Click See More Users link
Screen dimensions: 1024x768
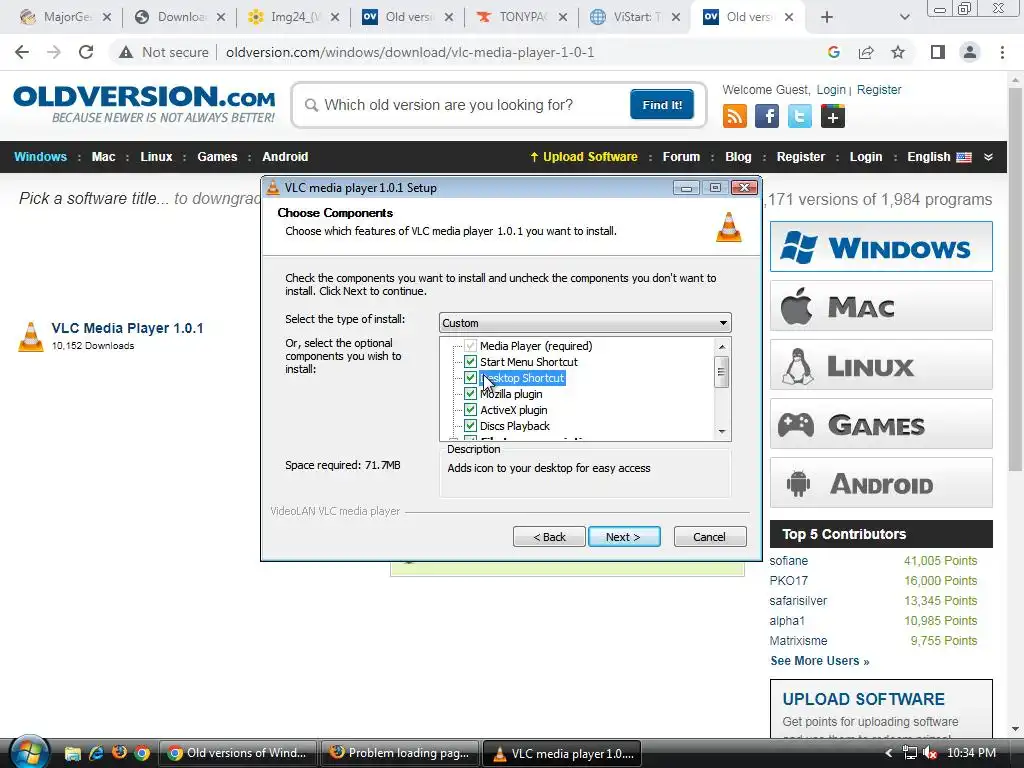point(820,661)
